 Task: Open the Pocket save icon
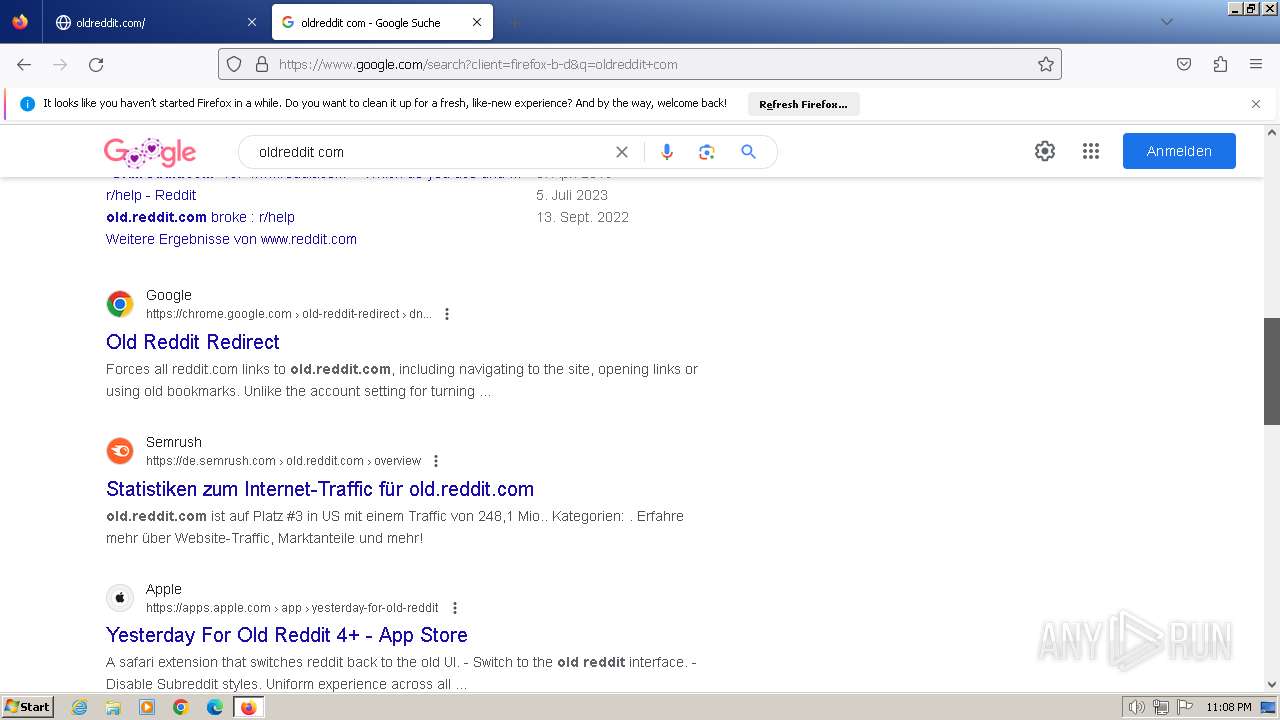click(1184, 64)
